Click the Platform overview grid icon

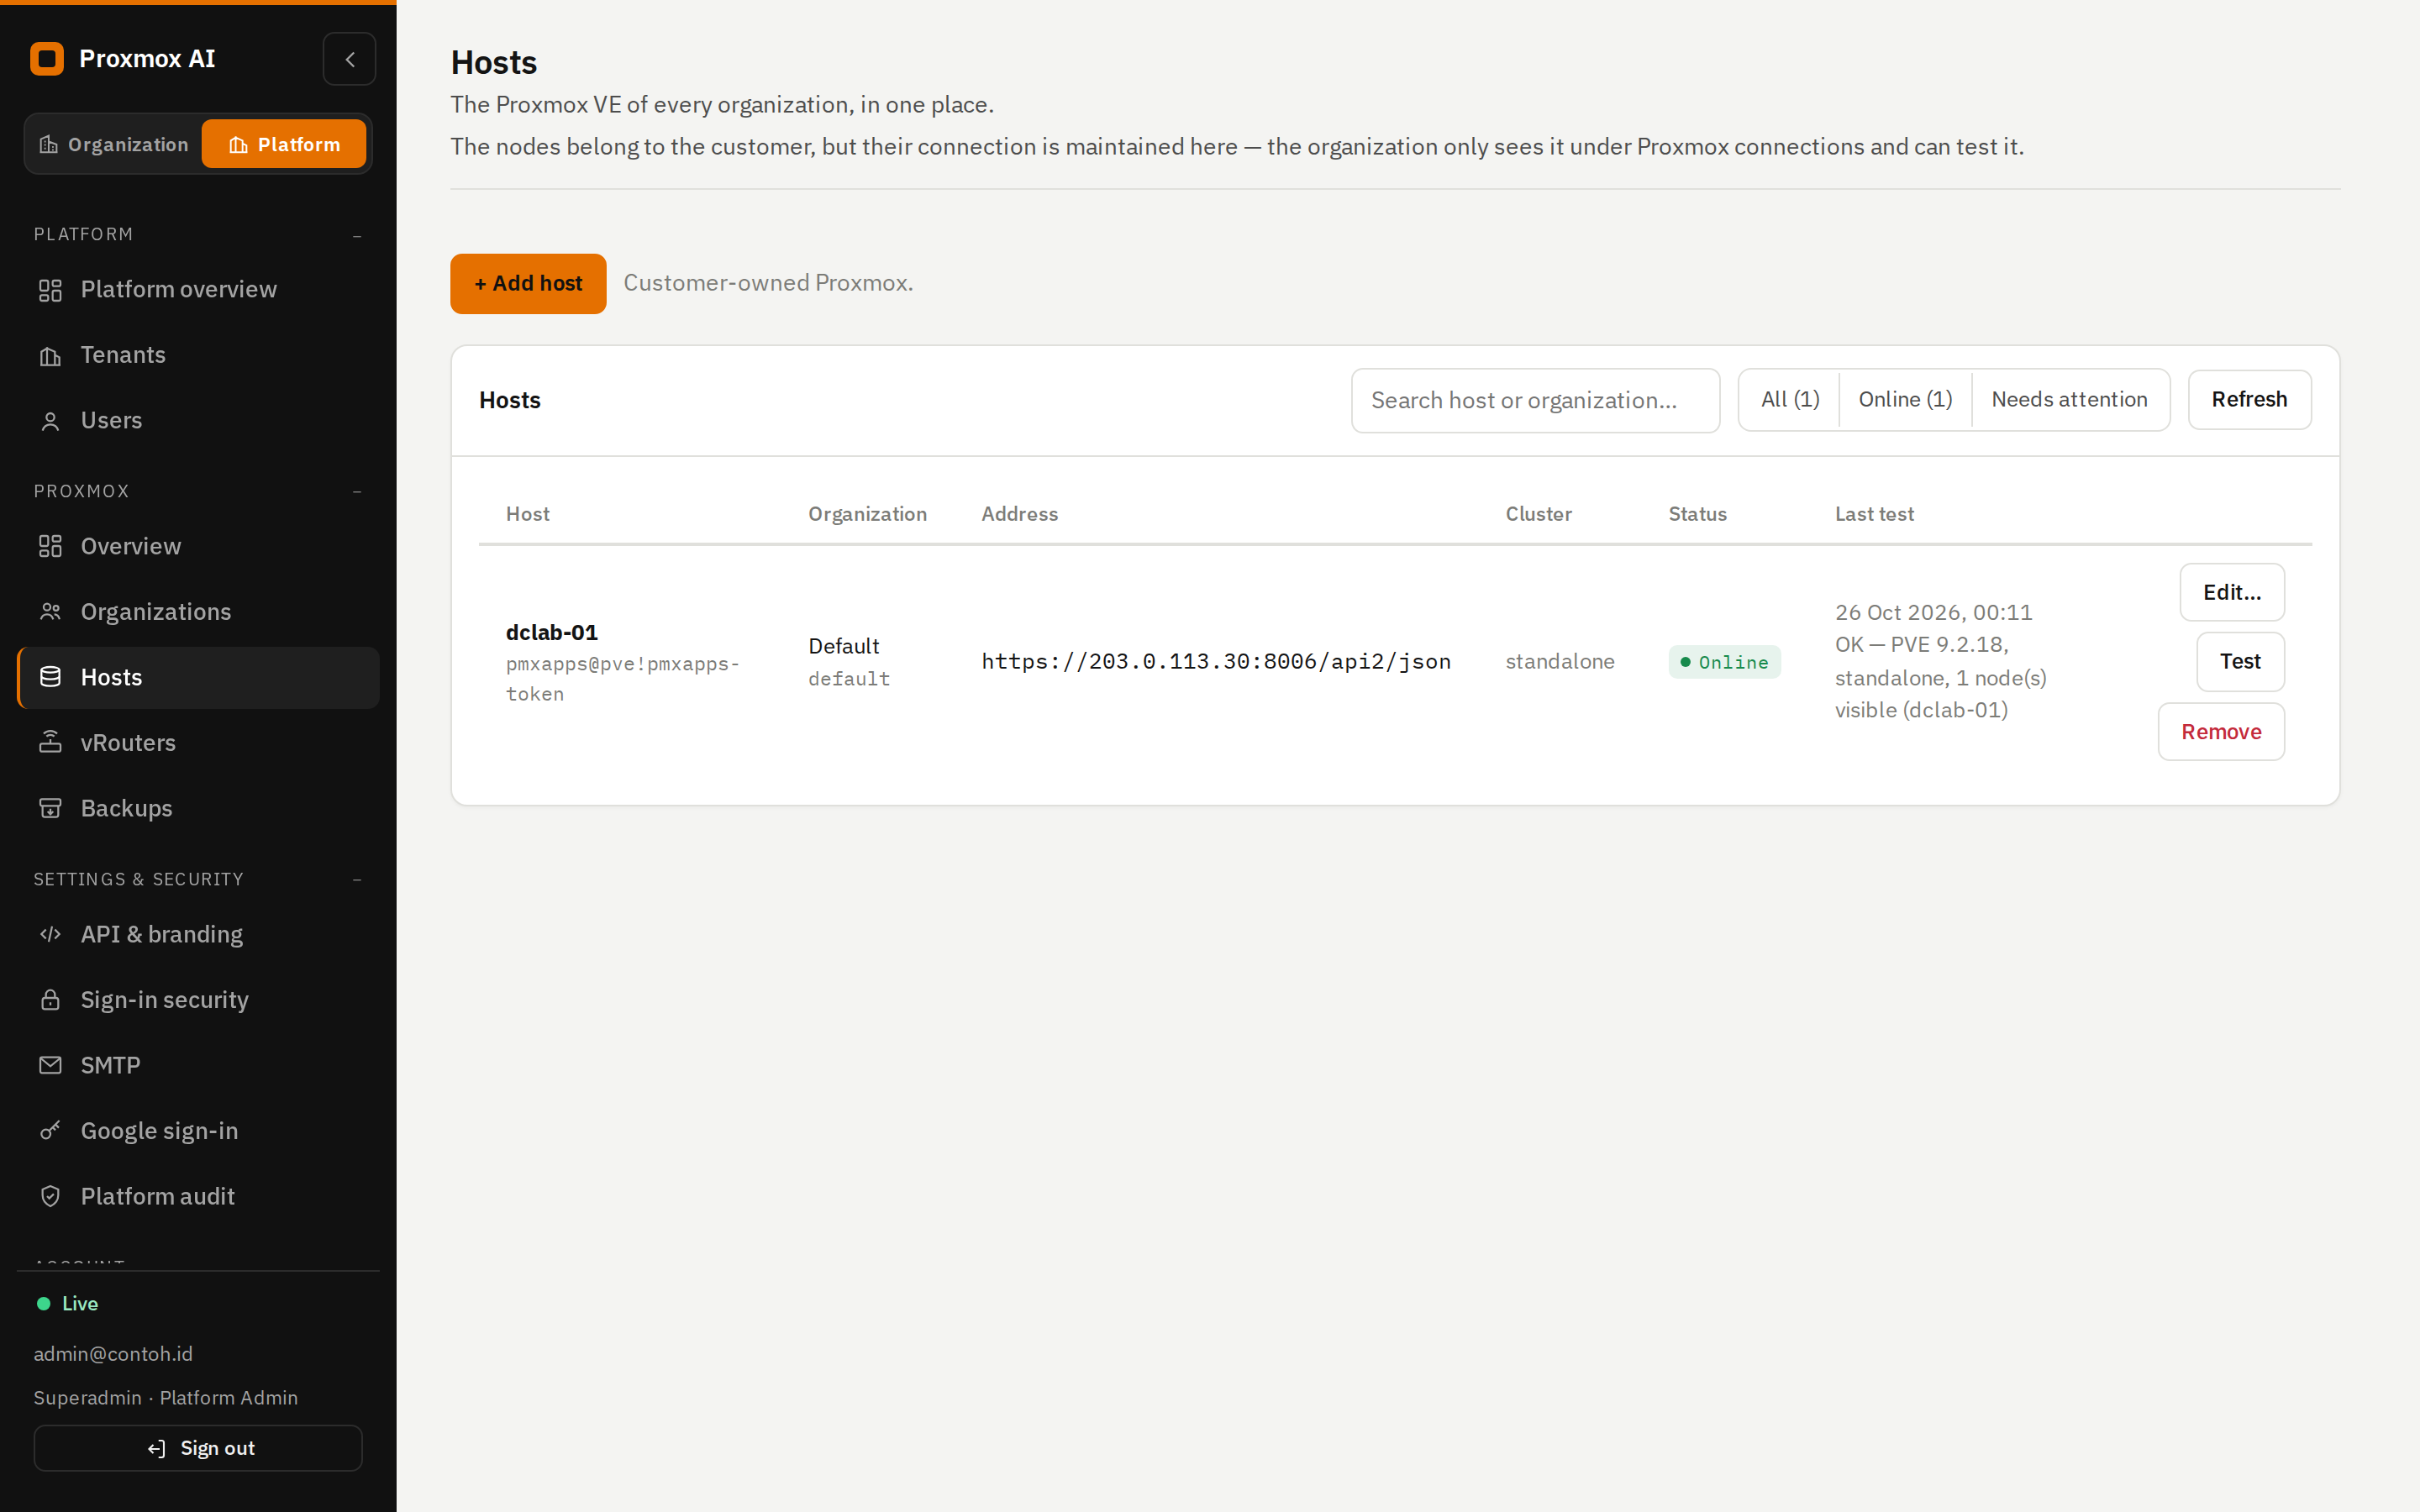(x=50, y=290)
